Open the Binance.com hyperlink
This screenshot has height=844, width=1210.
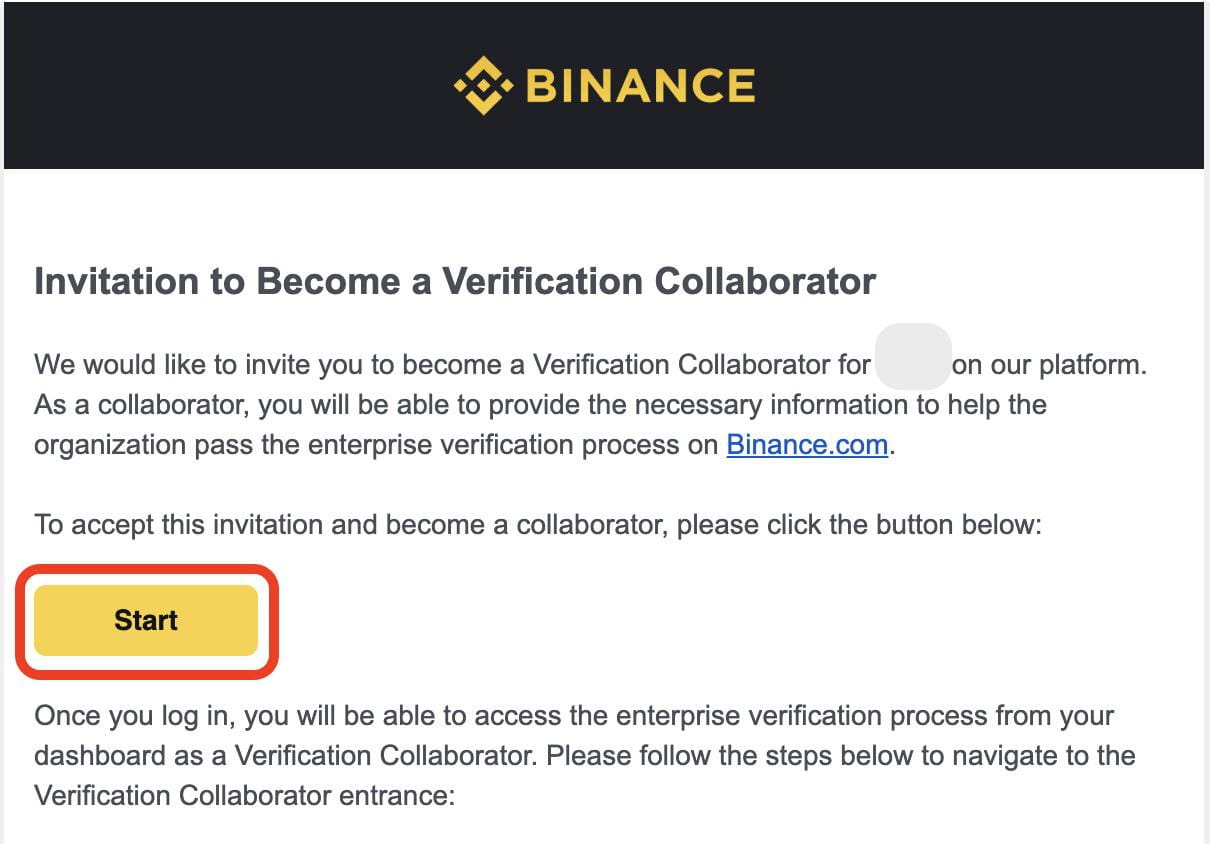[x=807, y=444]
